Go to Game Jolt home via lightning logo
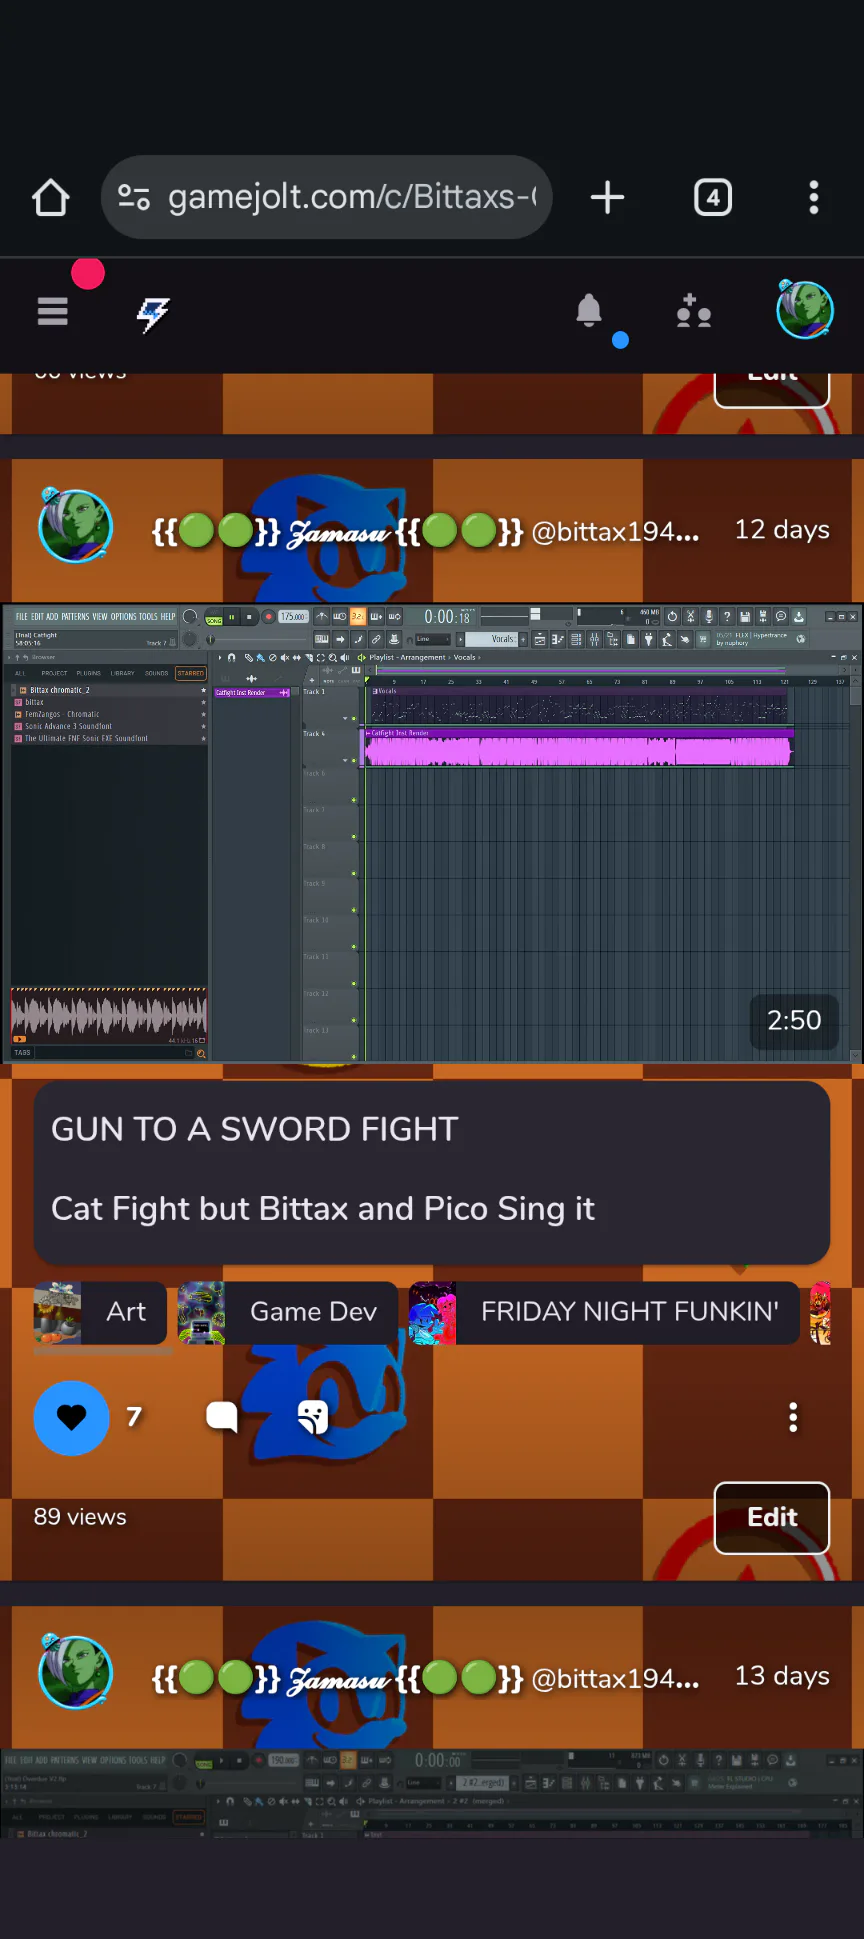Viewport: 864px width, 1939px height. pos(153,314)
